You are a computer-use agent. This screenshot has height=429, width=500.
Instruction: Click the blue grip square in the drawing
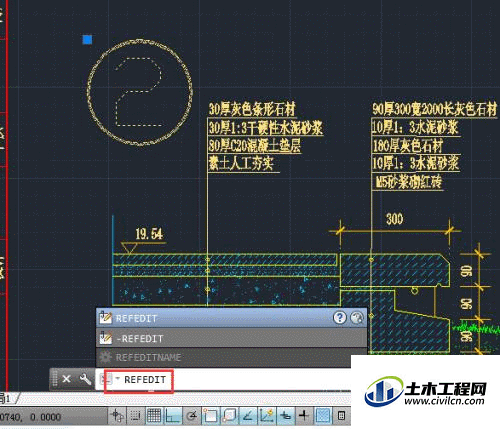(x=87, y=40)
